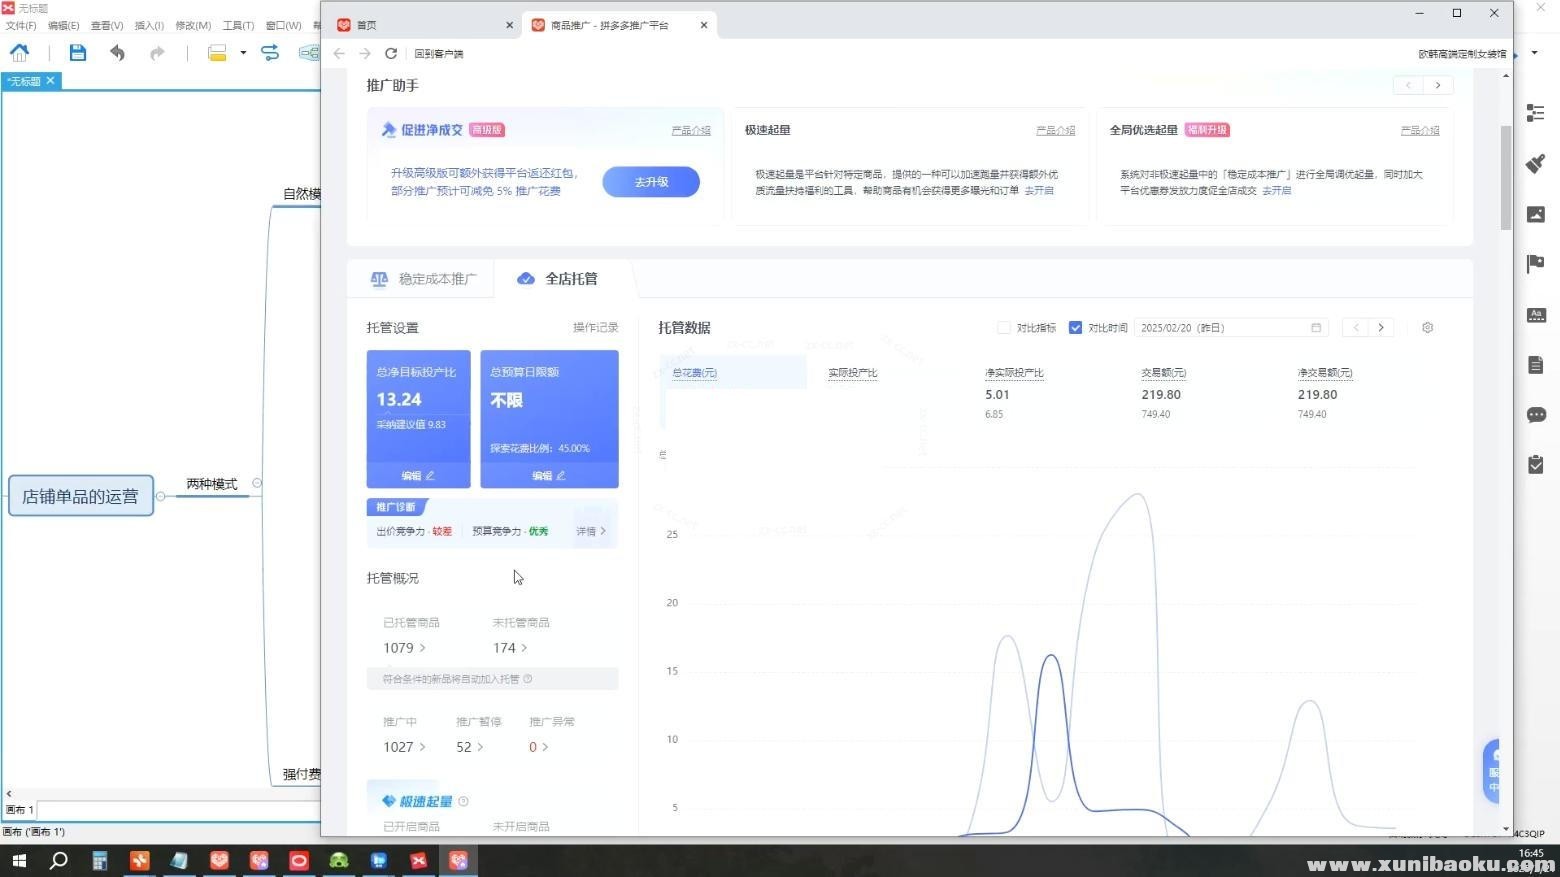The height and width of the screenshot is (877, 1560).
Task: Click the undo arrow icon
Action: [117, 53]
